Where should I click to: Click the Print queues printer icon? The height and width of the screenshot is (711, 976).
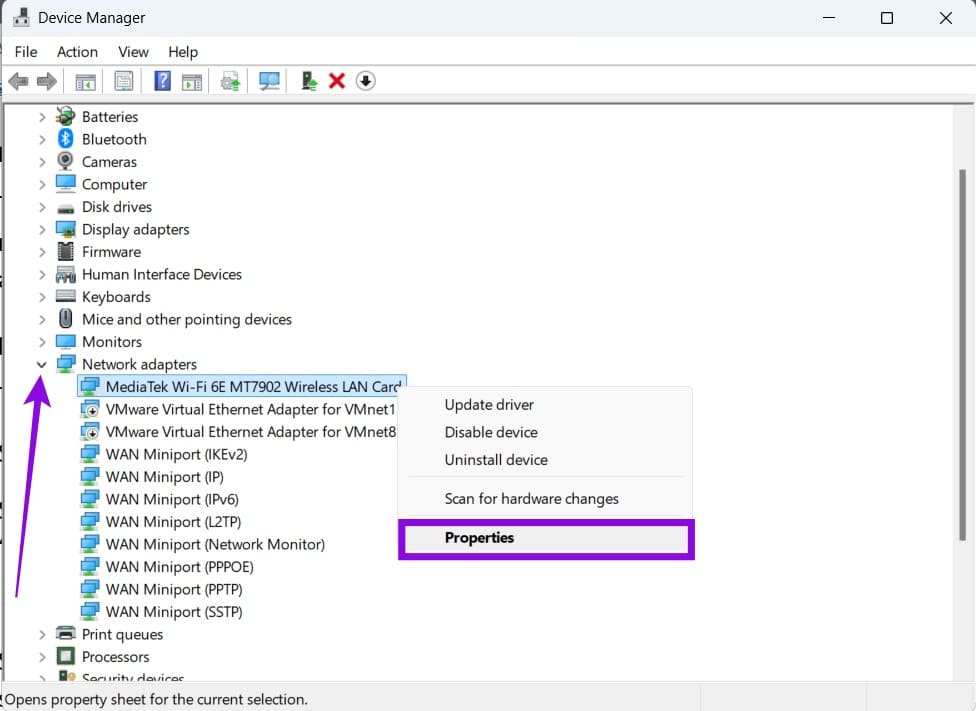[65, 634]
